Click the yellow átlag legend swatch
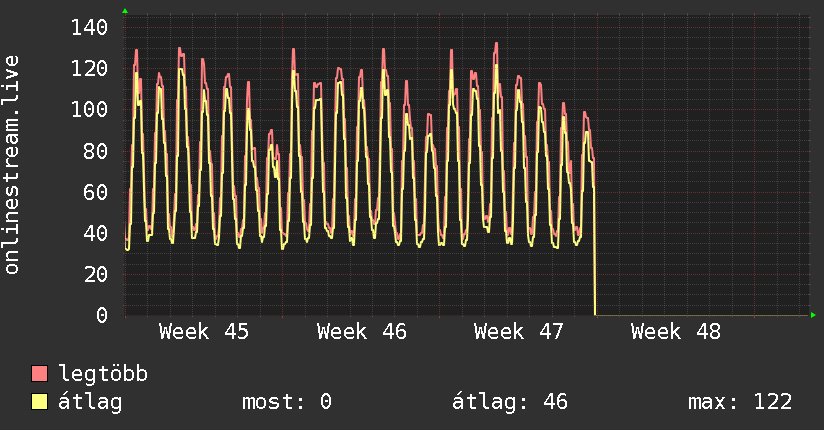This screenshot has height=430, width=824. coord(39,402)
